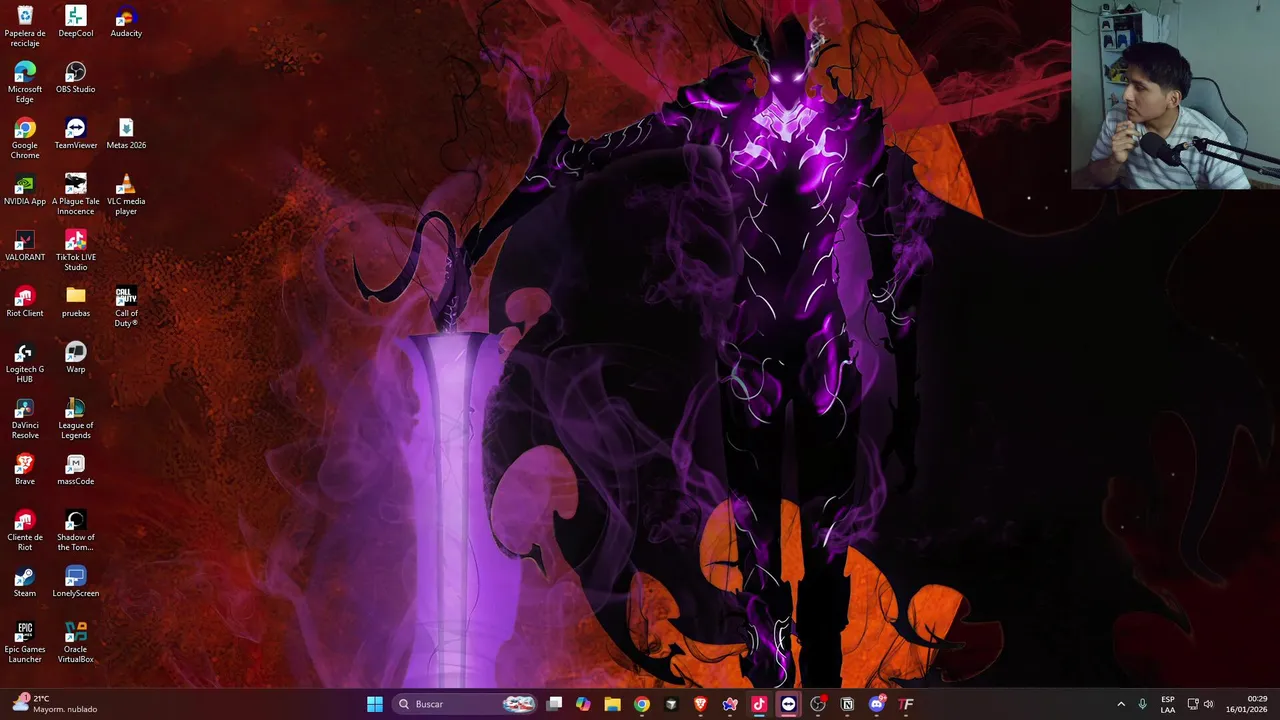Open File Explorer from the taskbar
Screen dimensions: 1280x720
click(x=612, y=704)
